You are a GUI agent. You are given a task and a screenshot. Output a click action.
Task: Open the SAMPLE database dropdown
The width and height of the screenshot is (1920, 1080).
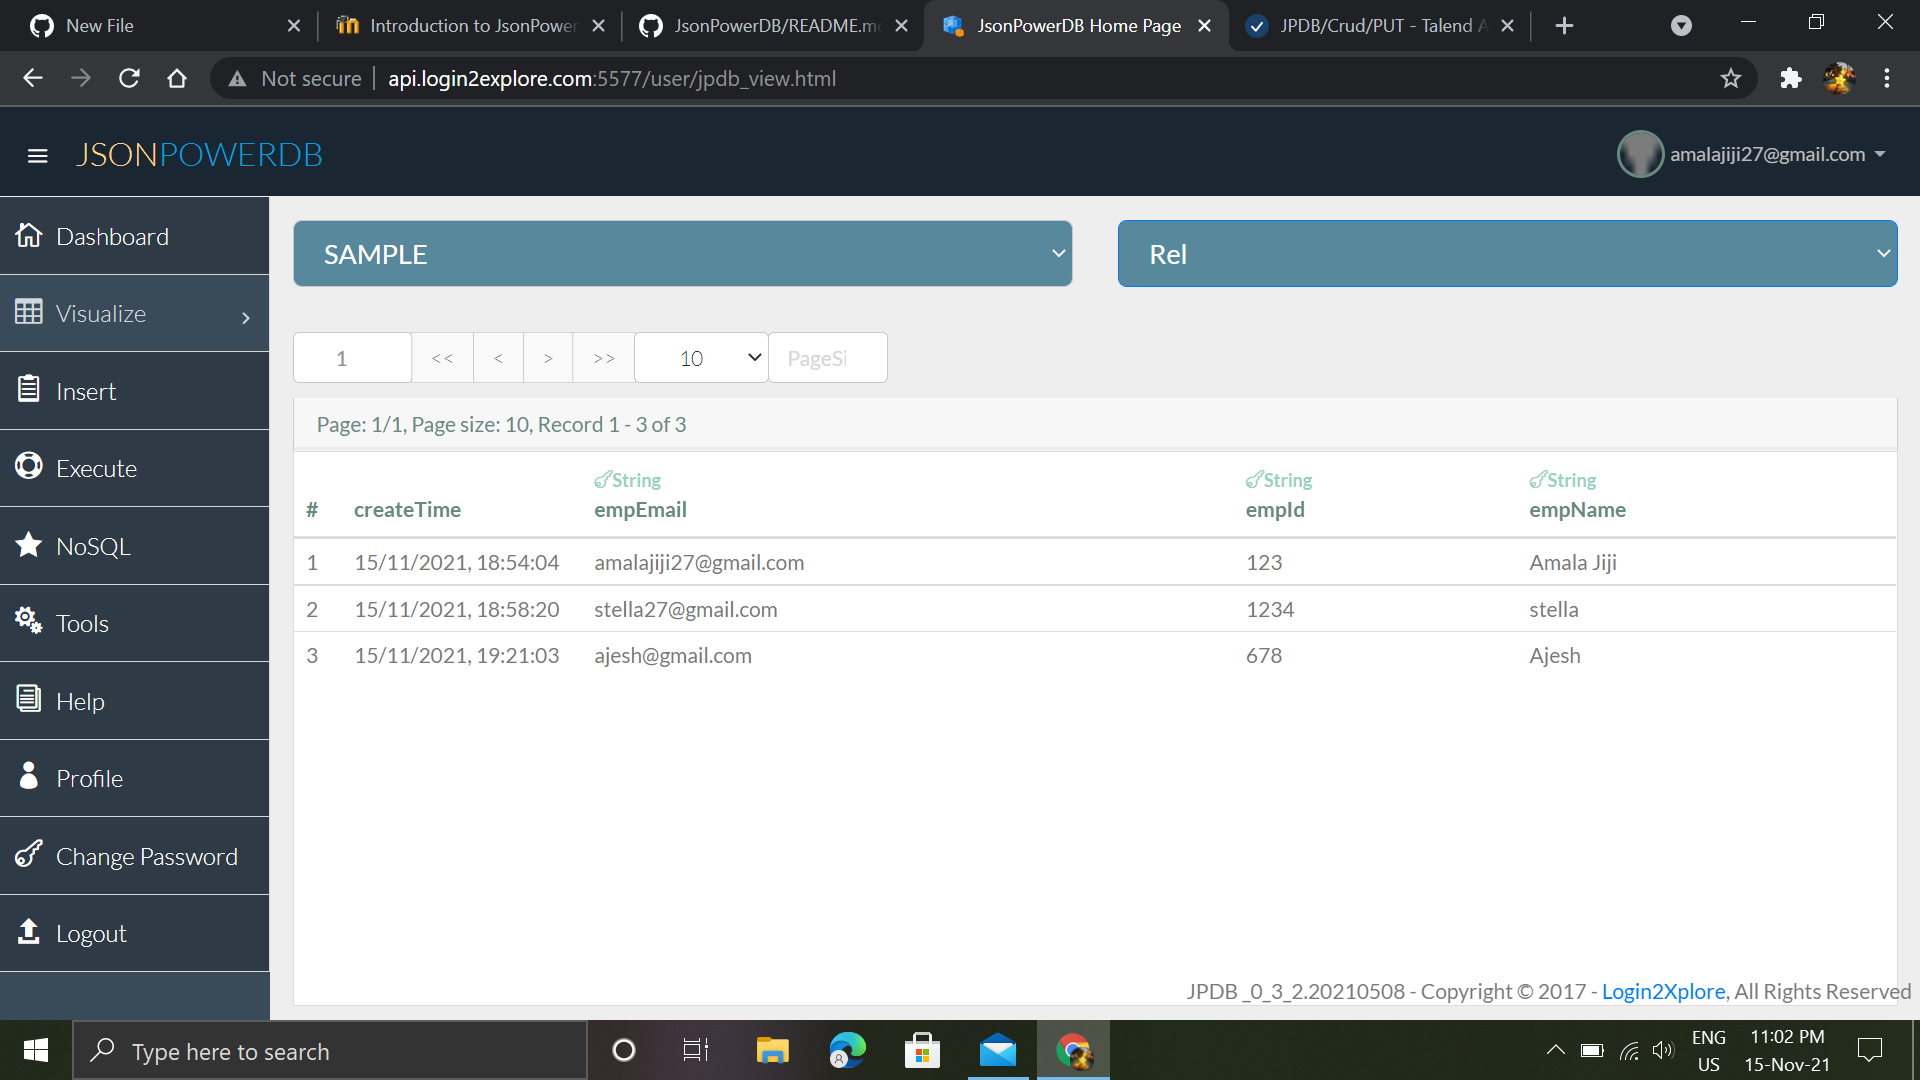click(683, 253)
